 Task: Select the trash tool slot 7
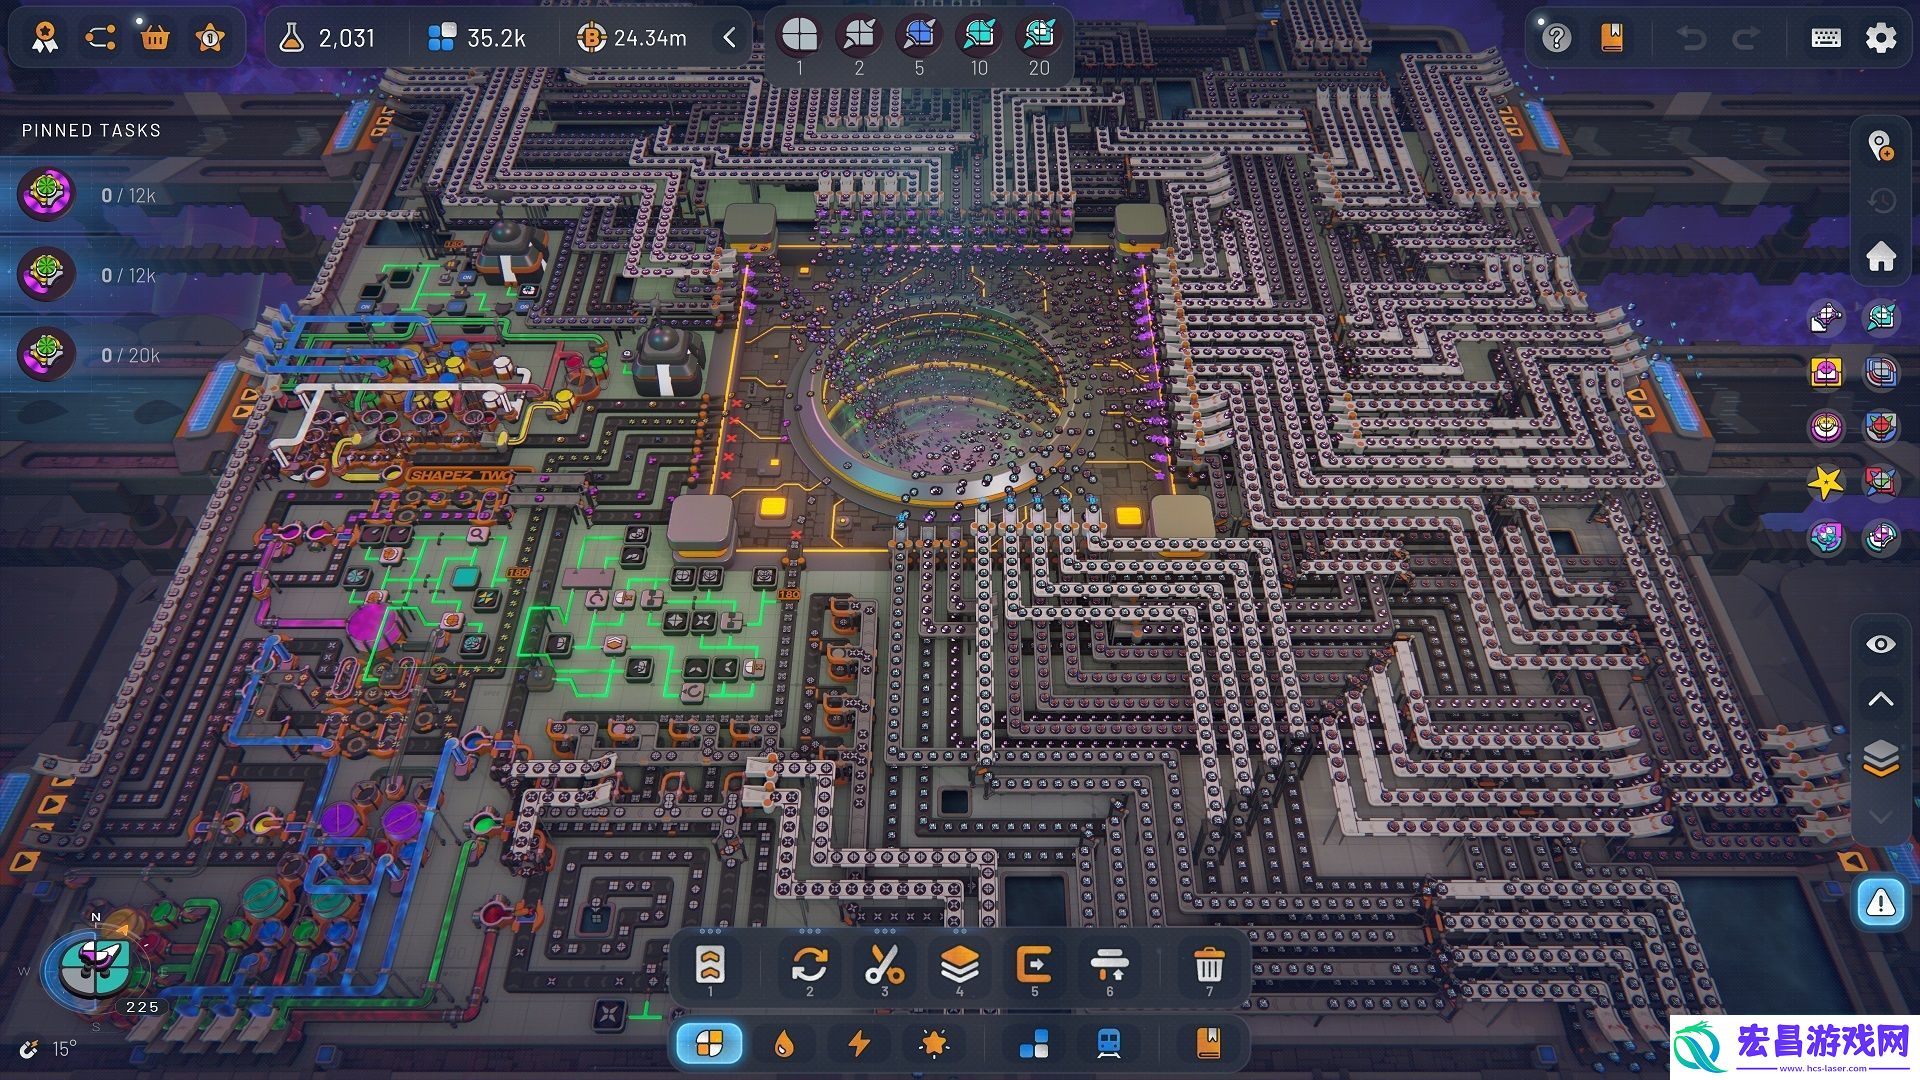coord(1209,968)
